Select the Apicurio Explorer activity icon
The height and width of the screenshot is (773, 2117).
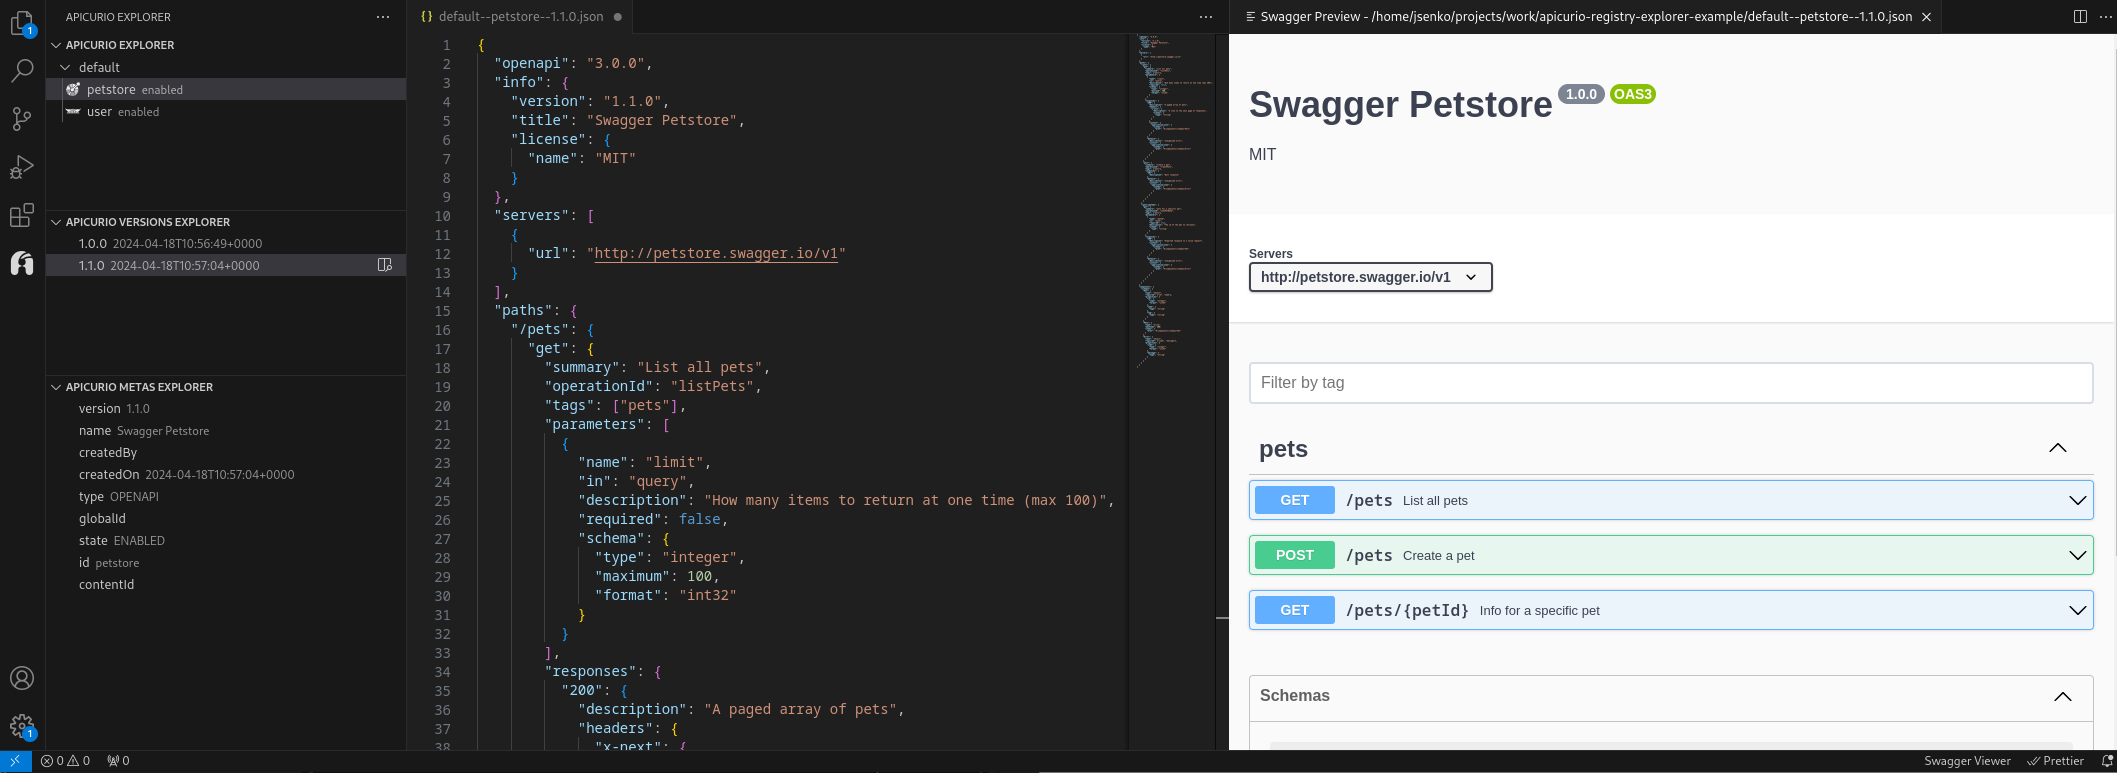click(x=22, y=263)
